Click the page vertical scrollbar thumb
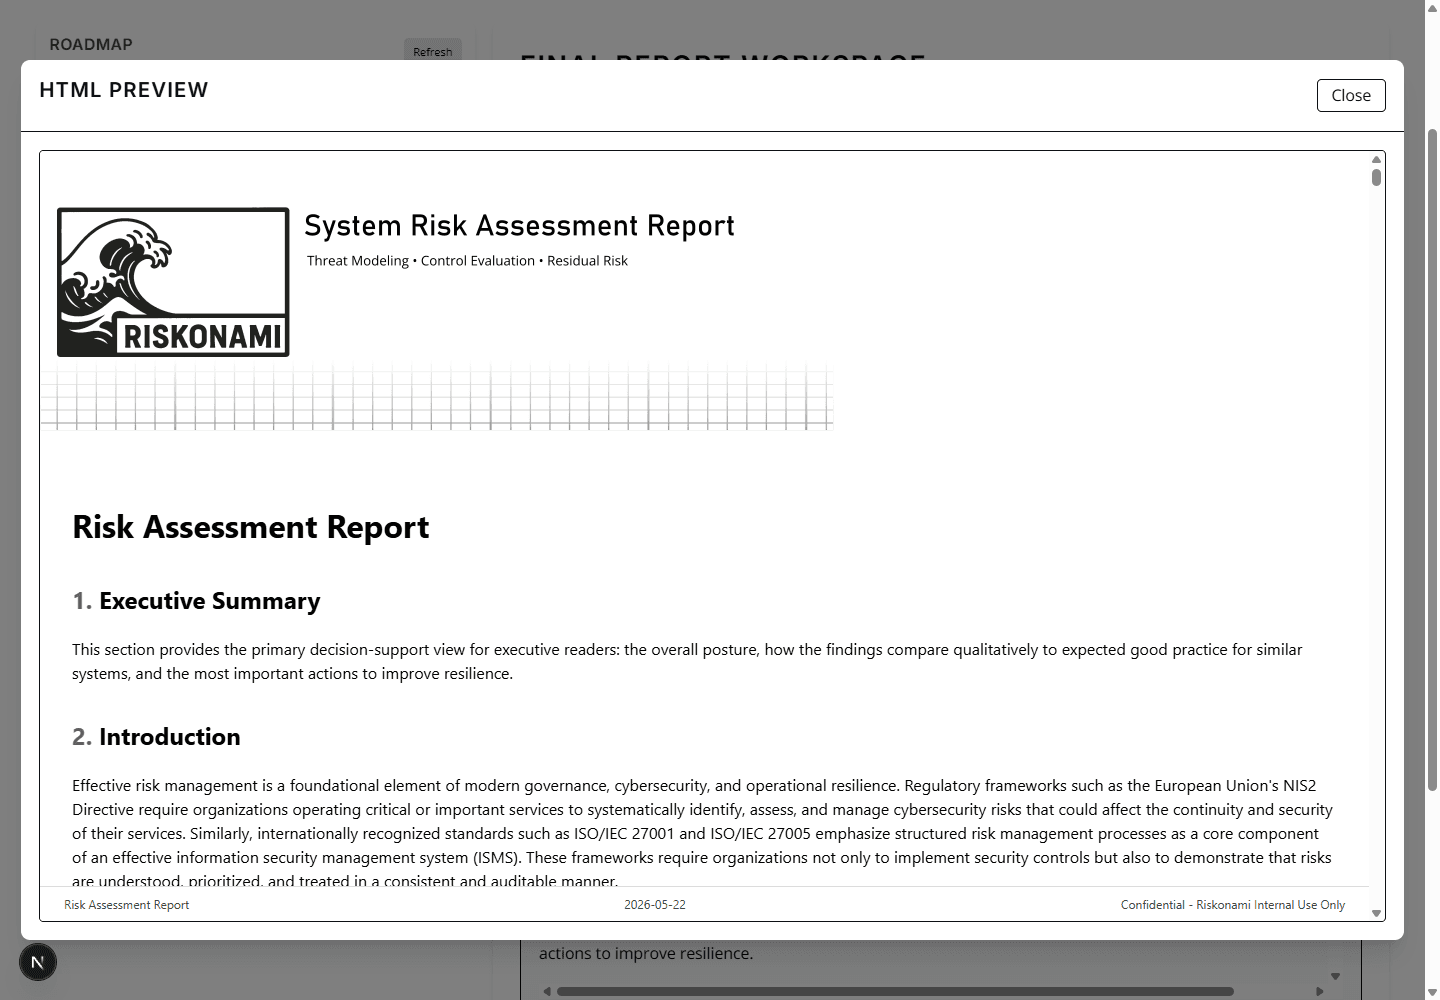Screen dimensions: 1440x1000 tap(1432, 460)
